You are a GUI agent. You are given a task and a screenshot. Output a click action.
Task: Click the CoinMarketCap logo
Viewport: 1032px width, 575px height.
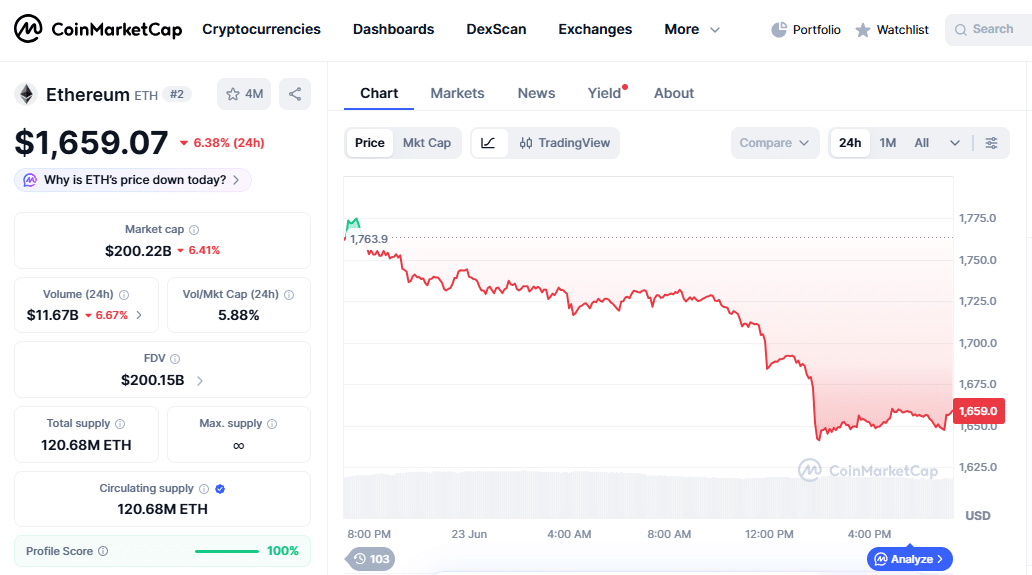click(x=98, y=29)
